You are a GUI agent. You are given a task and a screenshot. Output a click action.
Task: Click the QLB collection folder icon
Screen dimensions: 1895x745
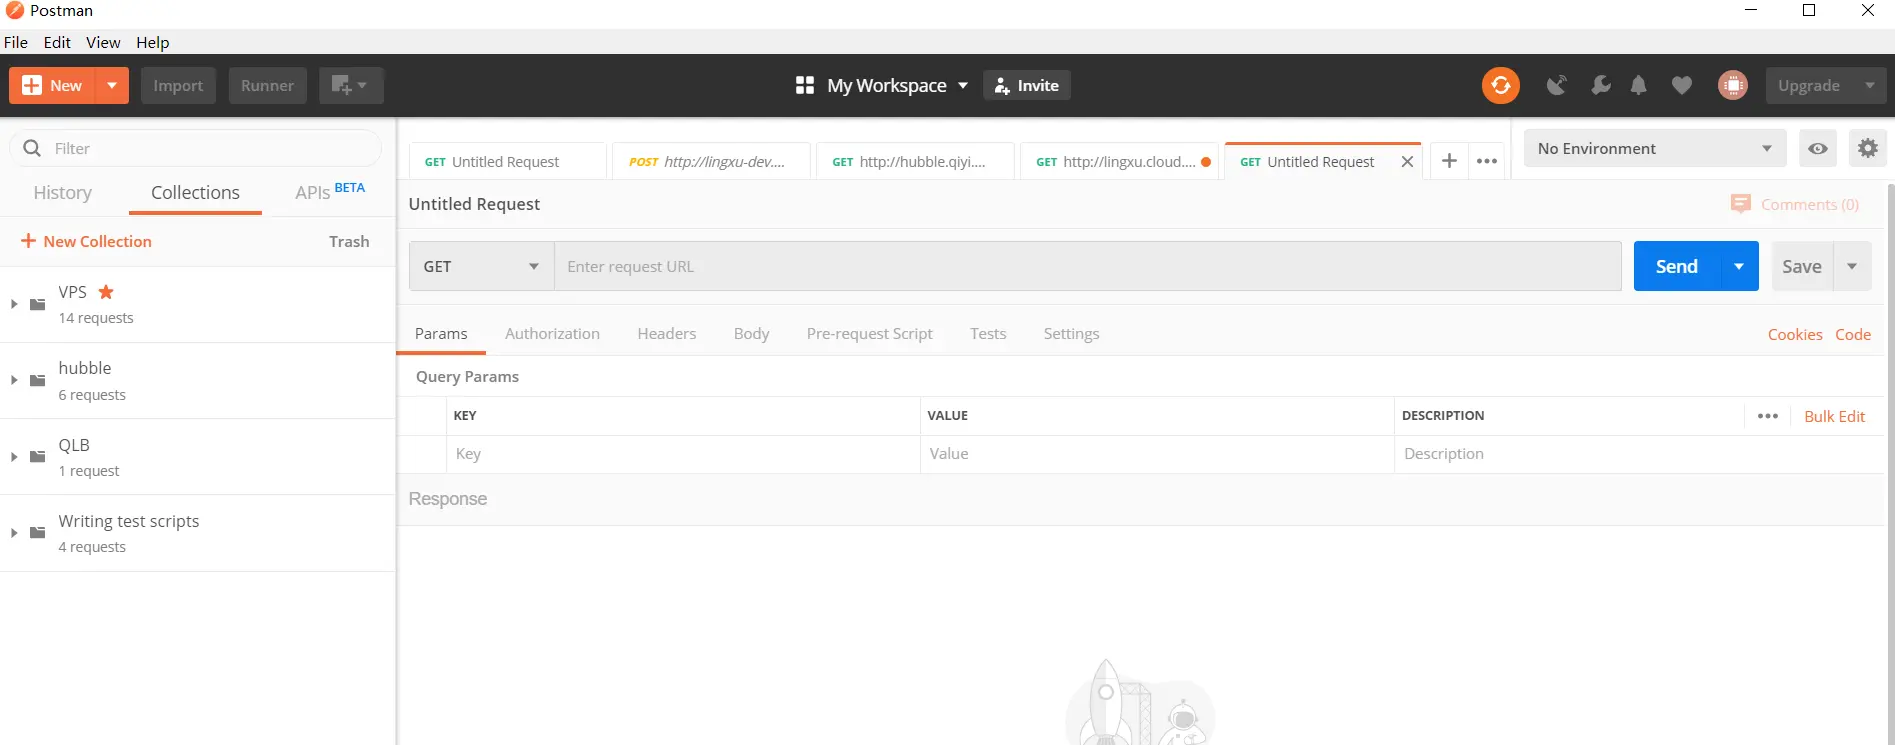tap(38, 456)
